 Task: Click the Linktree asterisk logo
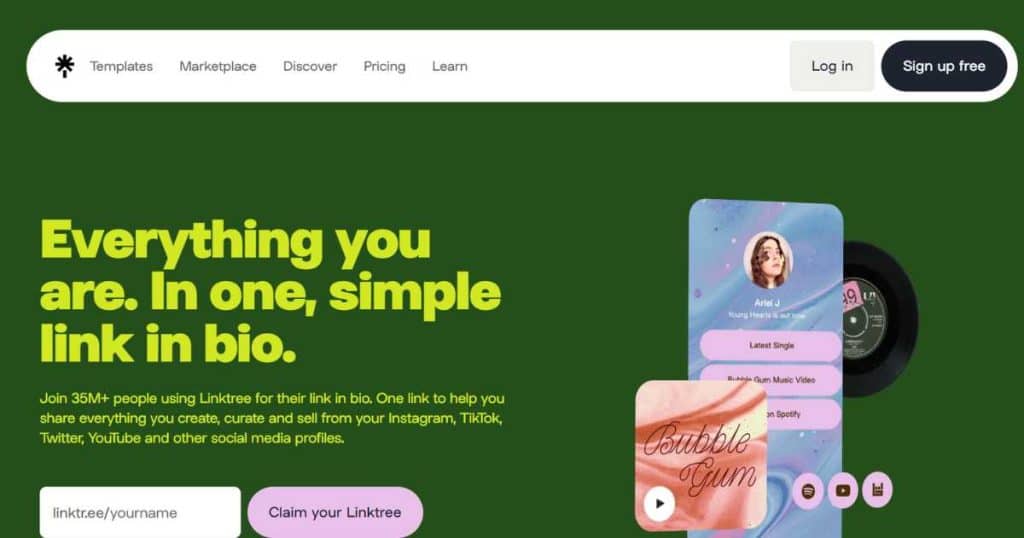click(x=64, y=66)
